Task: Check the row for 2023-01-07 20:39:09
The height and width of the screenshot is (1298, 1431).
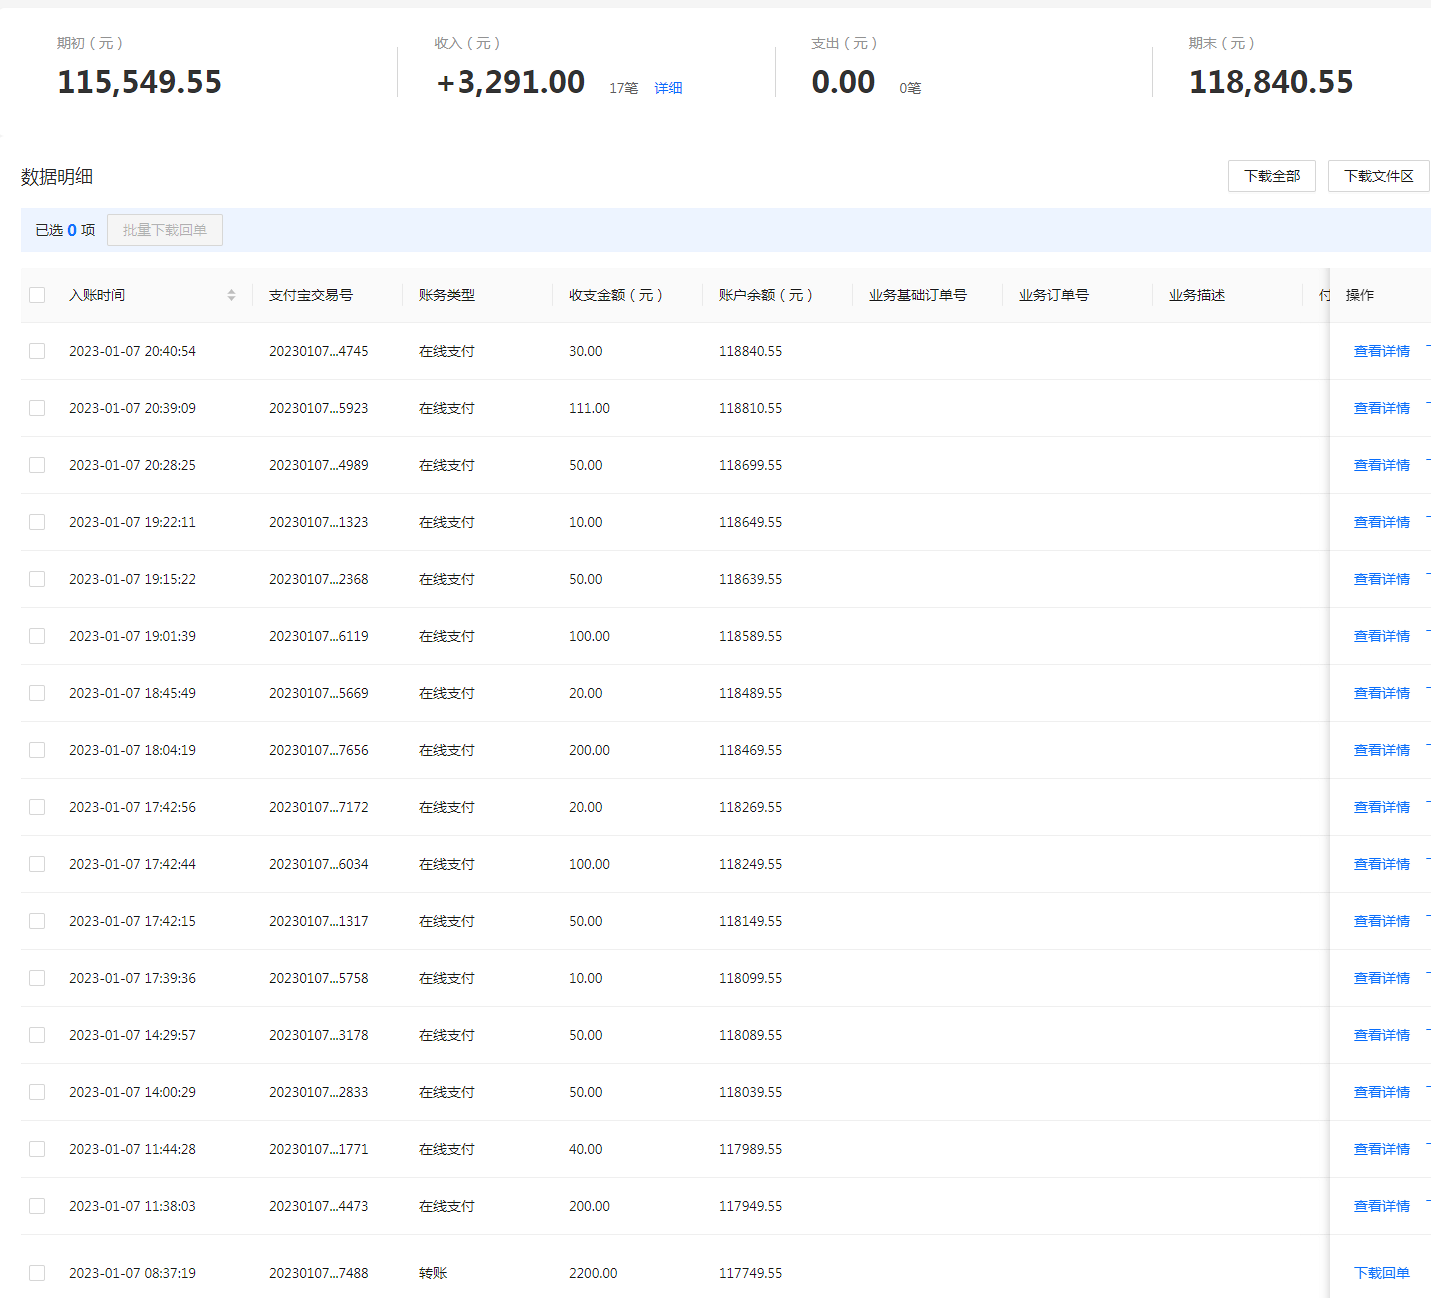Action: 37,408
